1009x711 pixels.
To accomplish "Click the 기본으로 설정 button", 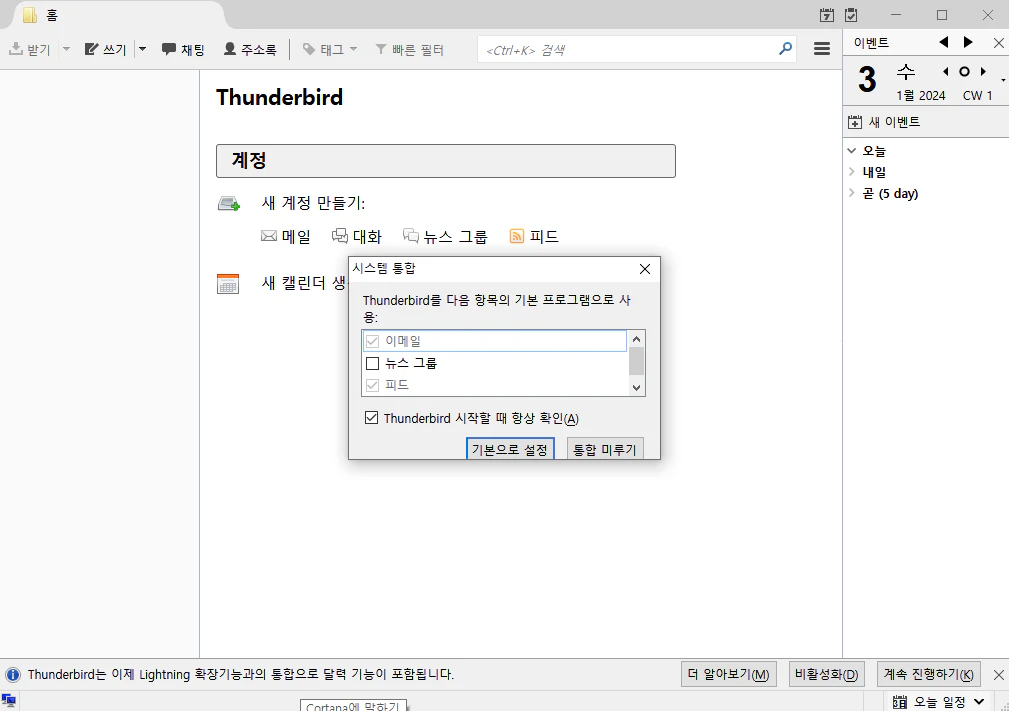I will click(510, 449).
